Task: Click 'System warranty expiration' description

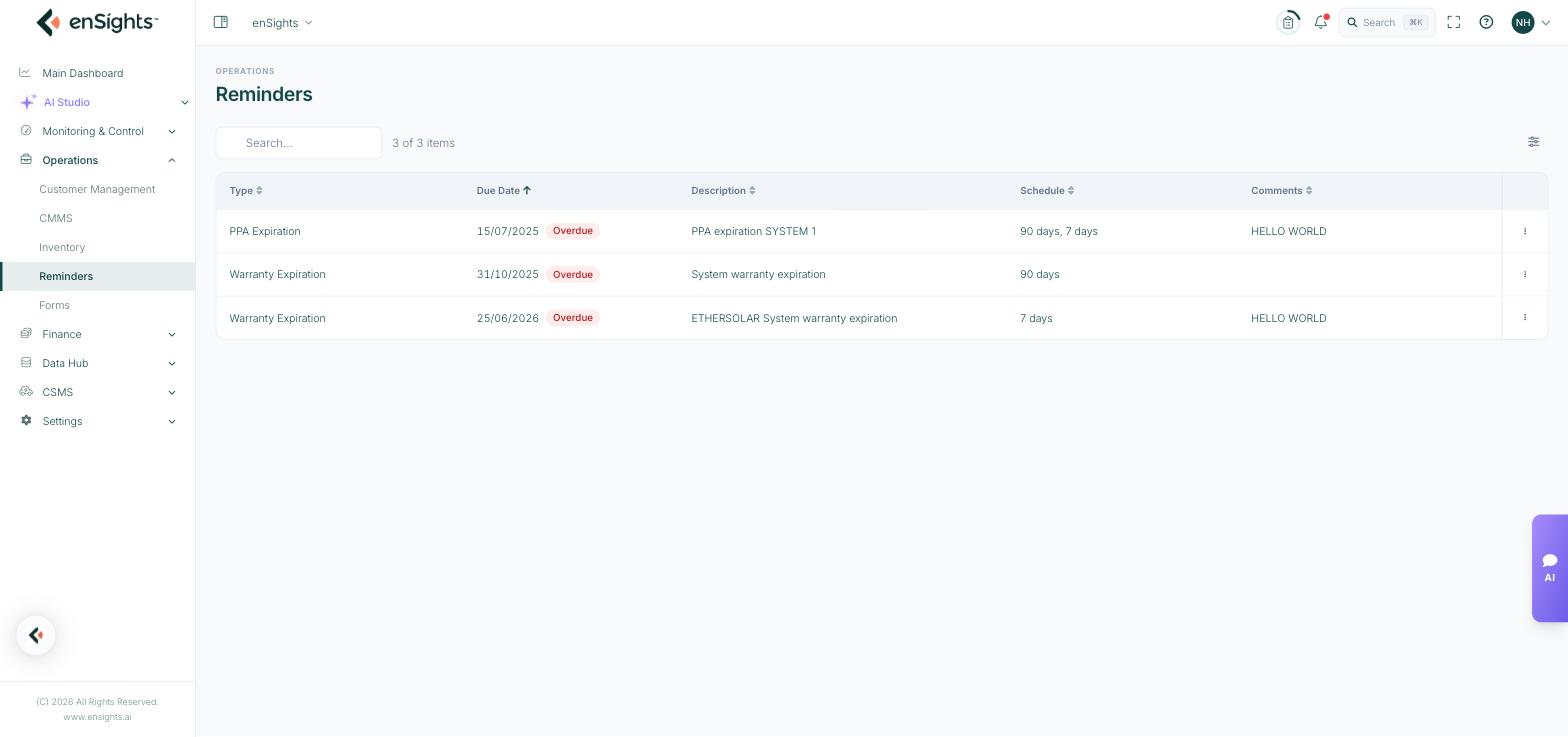Action: coord(758,274)
